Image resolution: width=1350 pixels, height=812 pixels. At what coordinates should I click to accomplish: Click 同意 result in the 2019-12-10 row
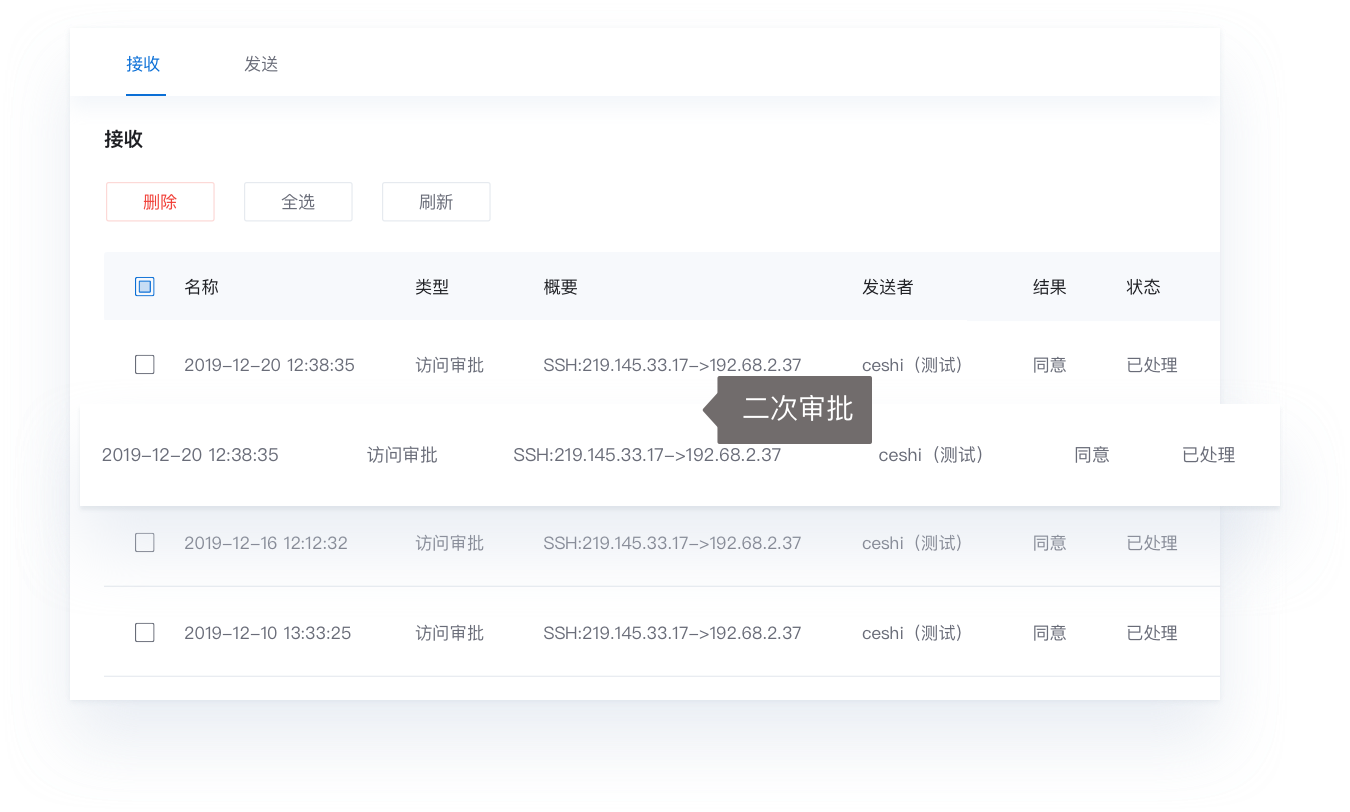coord(1050,633)
